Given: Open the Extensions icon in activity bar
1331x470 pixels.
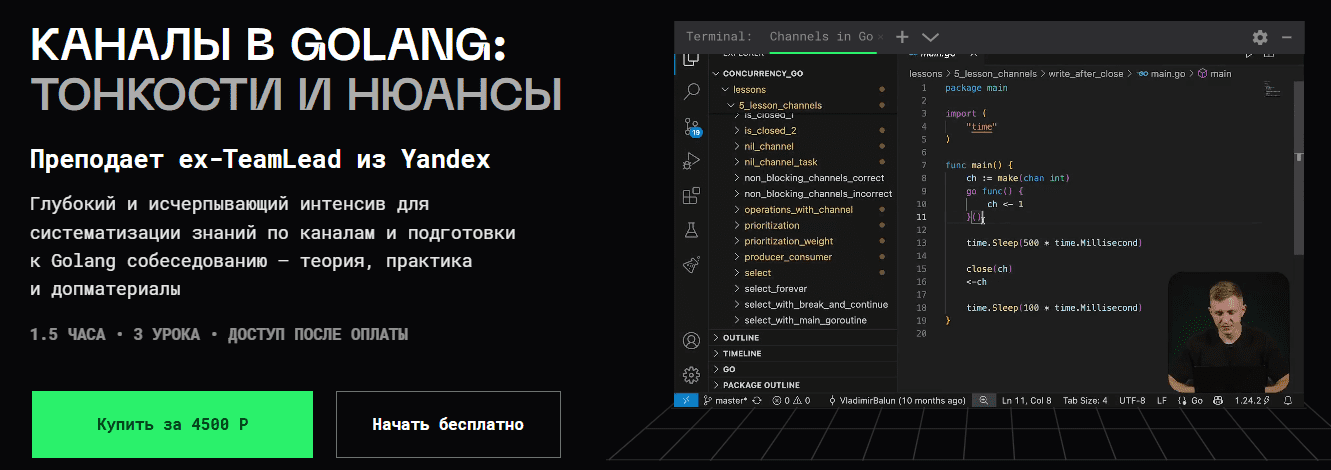Looking at the screenshot, I should [x=690, y=196].
